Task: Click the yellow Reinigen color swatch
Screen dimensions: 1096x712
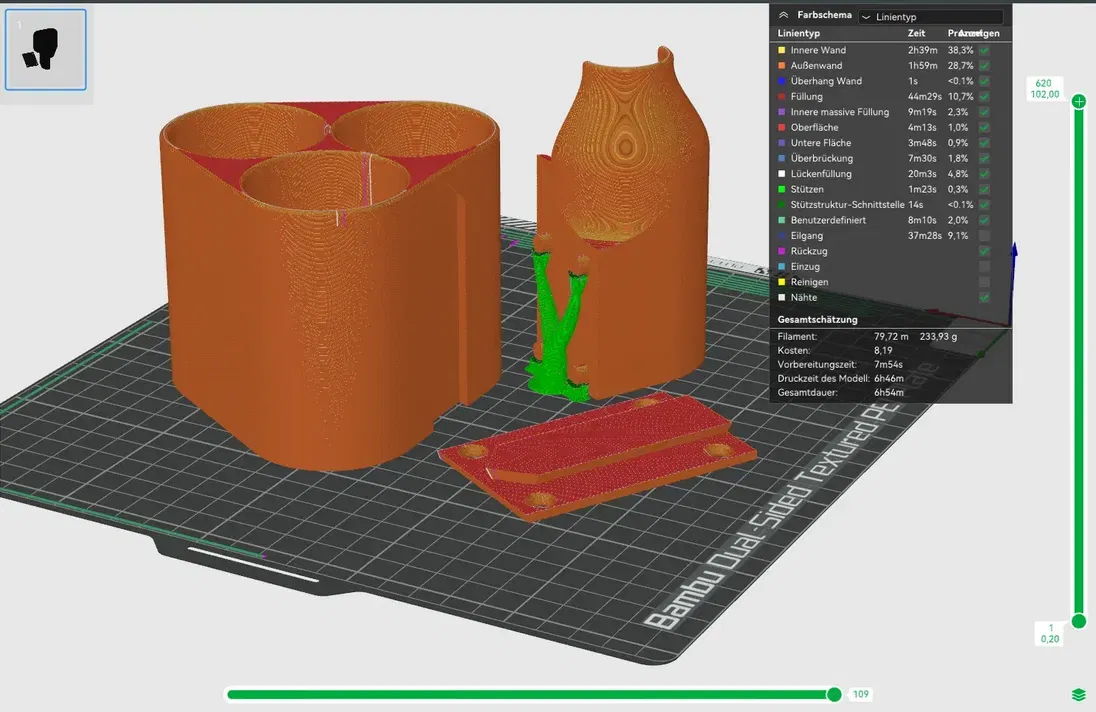Action: [x=781, y=282]
